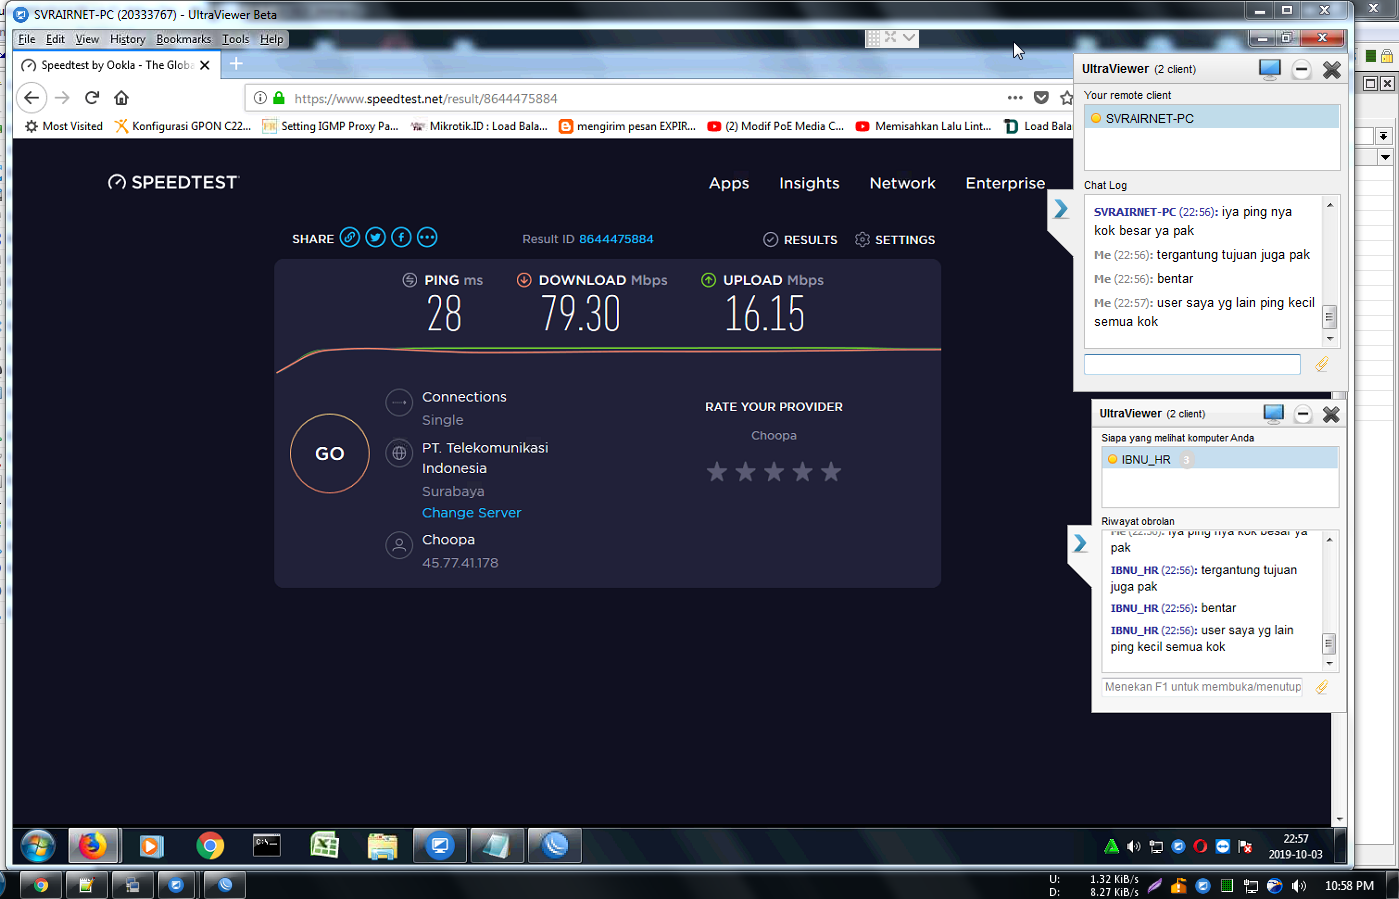Open the Most Visited bookmark
Viewport: 1399px width, 899px height.
click(64, 126)
